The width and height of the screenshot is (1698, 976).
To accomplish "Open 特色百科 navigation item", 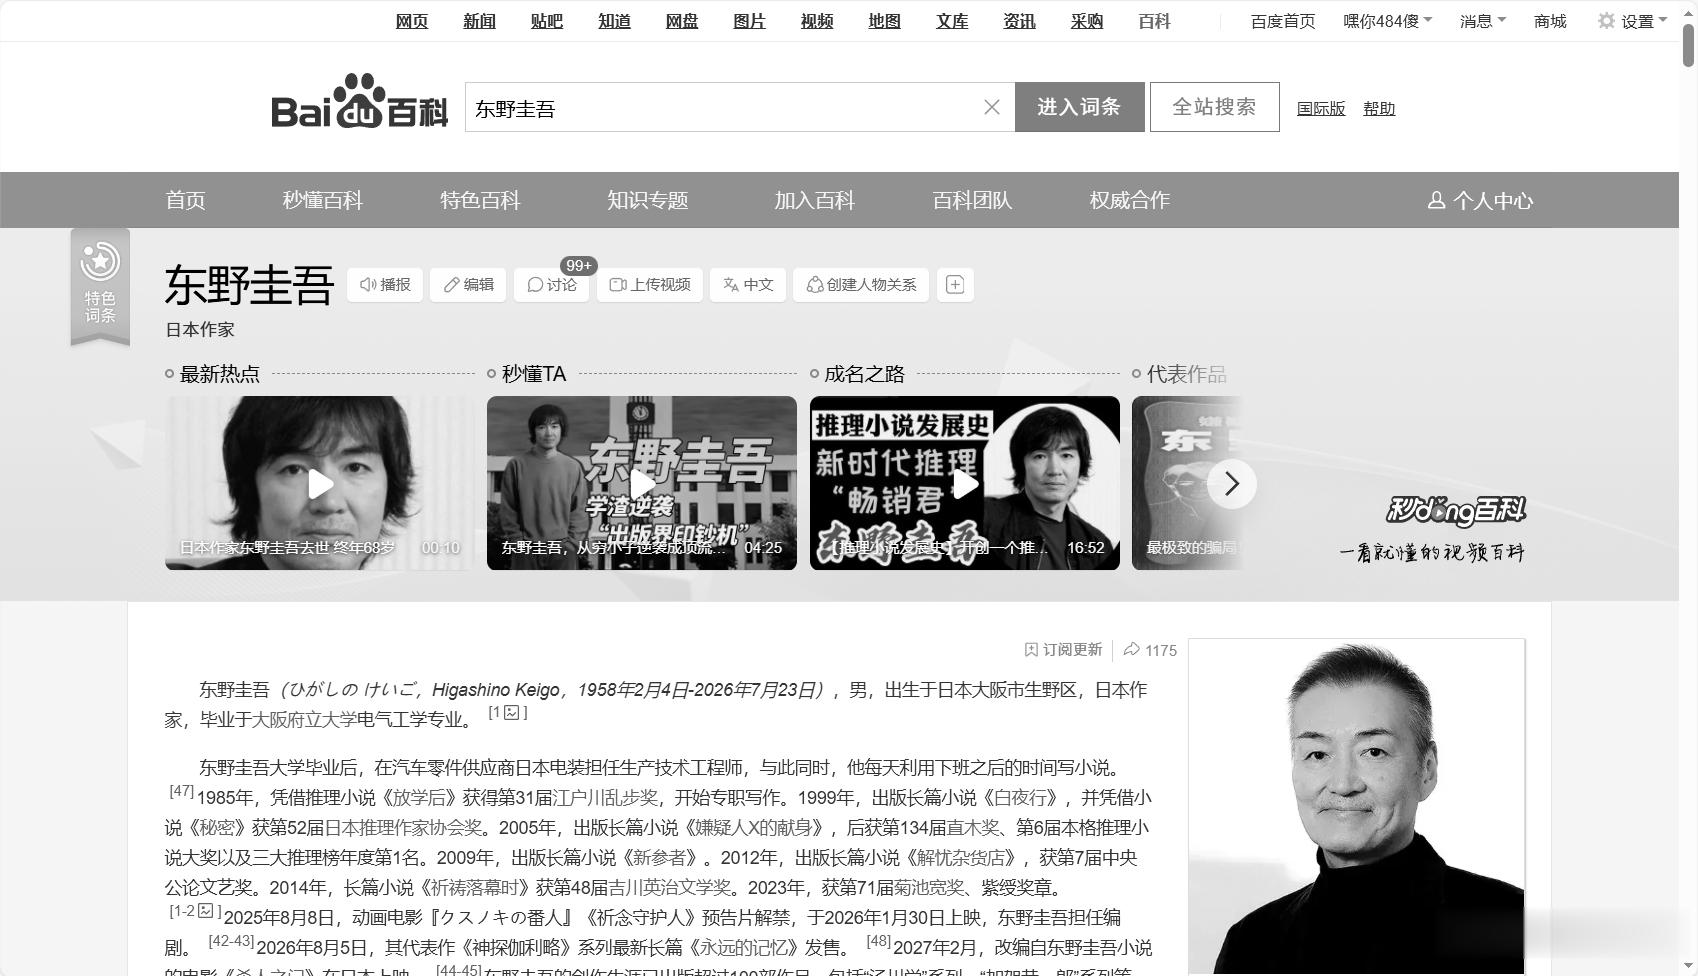I will tap(480, 200).
